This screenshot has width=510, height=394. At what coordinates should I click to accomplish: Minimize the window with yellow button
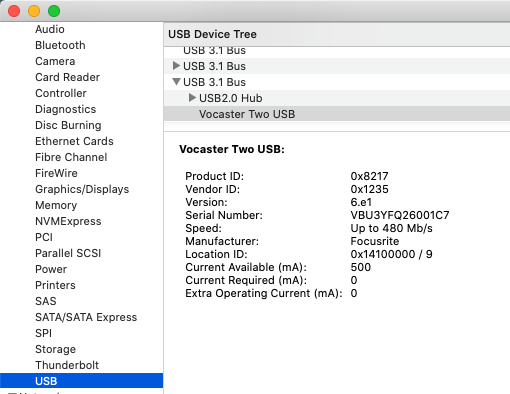[x=34, y=11]
